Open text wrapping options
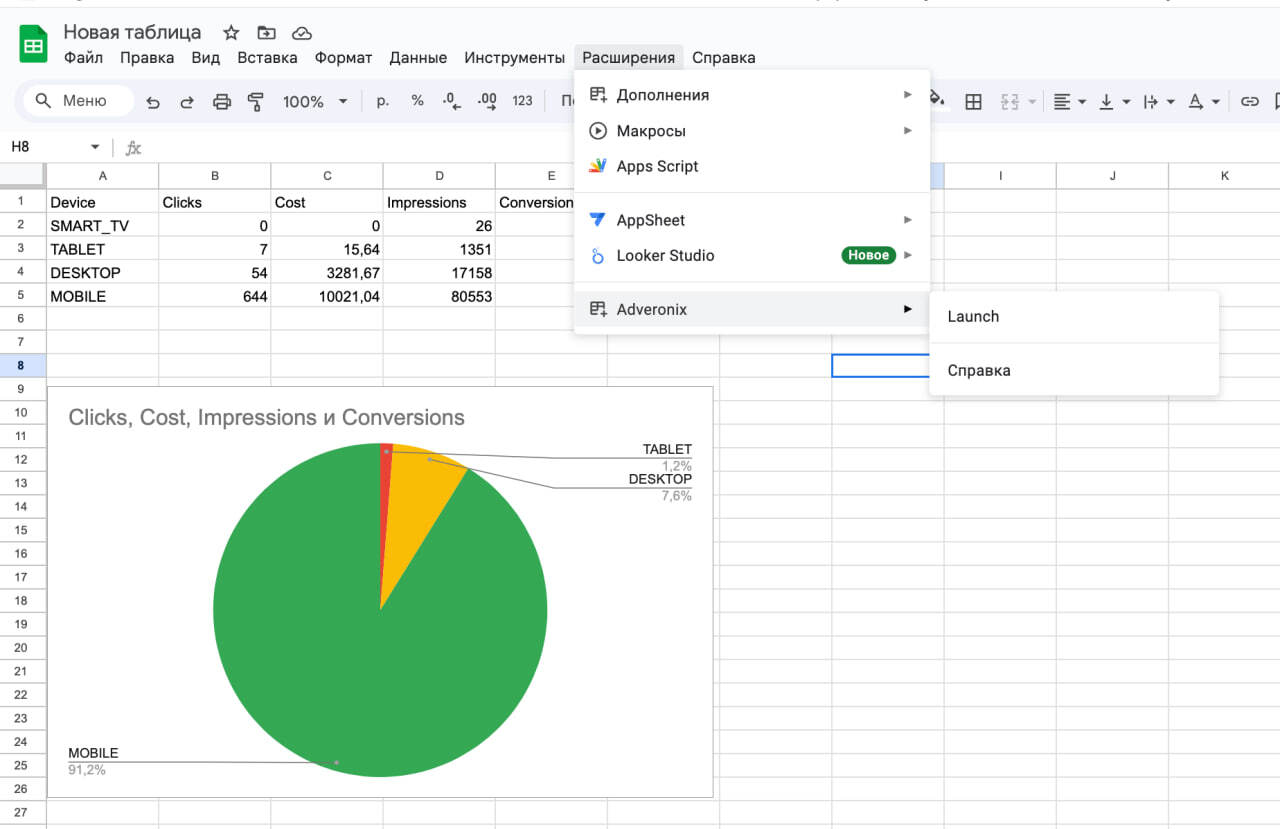Screen dimensions: 1280x829 1157,102
